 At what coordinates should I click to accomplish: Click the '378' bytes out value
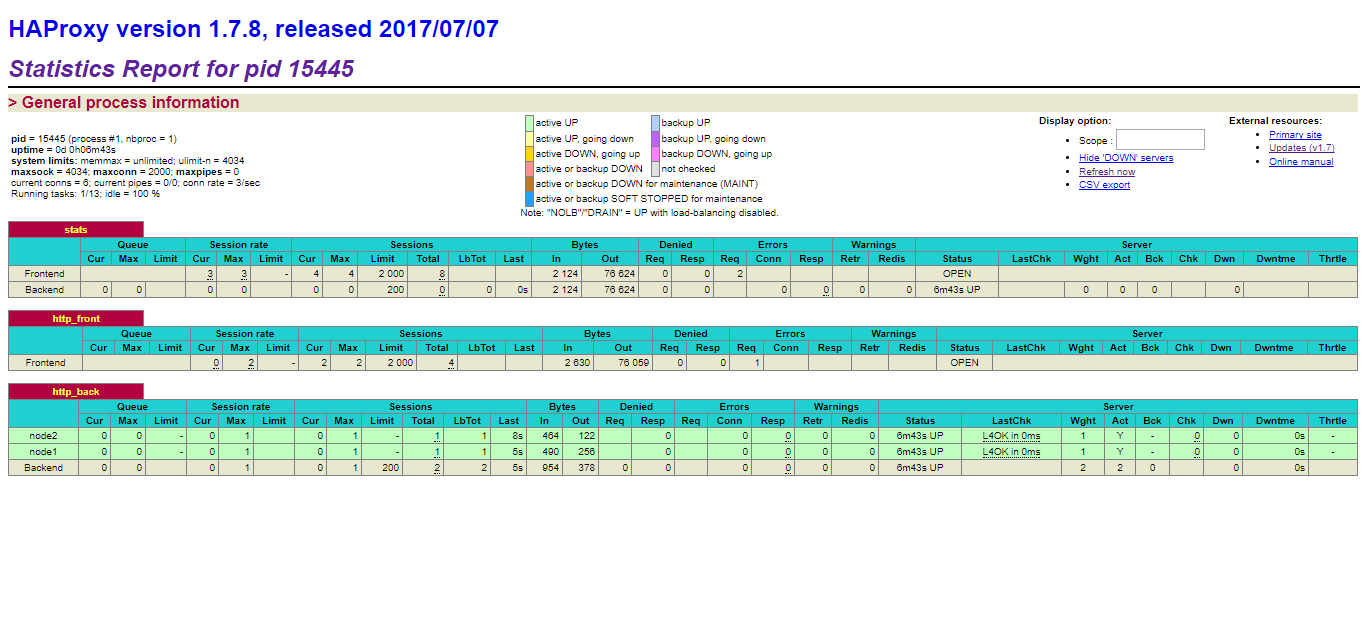point(586,468)
